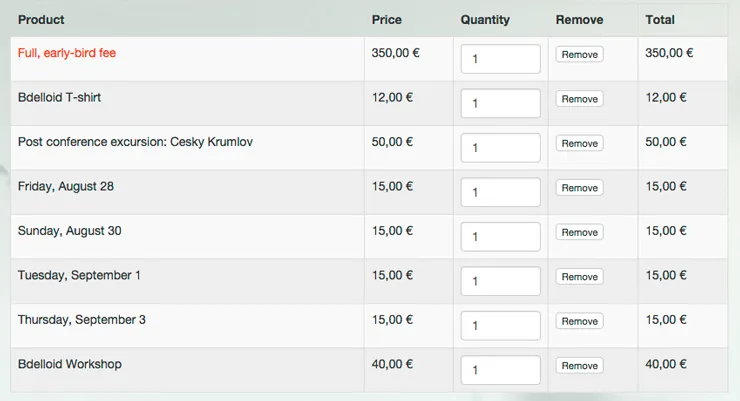Remove the Tuesday, September 1 item
This screenshot has height=401, width=740.
580,276
